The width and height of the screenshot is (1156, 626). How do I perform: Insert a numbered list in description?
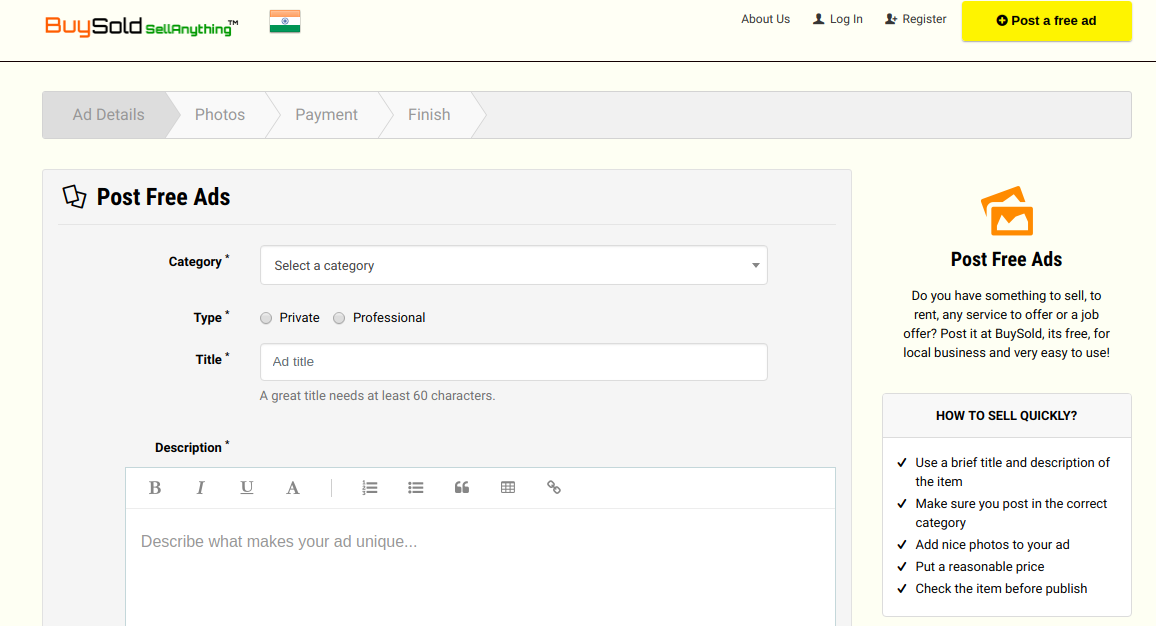pos(370,488)
